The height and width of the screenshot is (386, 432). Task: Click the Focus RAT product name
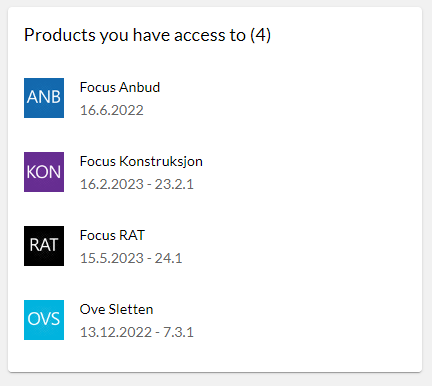tap(112, 235)
